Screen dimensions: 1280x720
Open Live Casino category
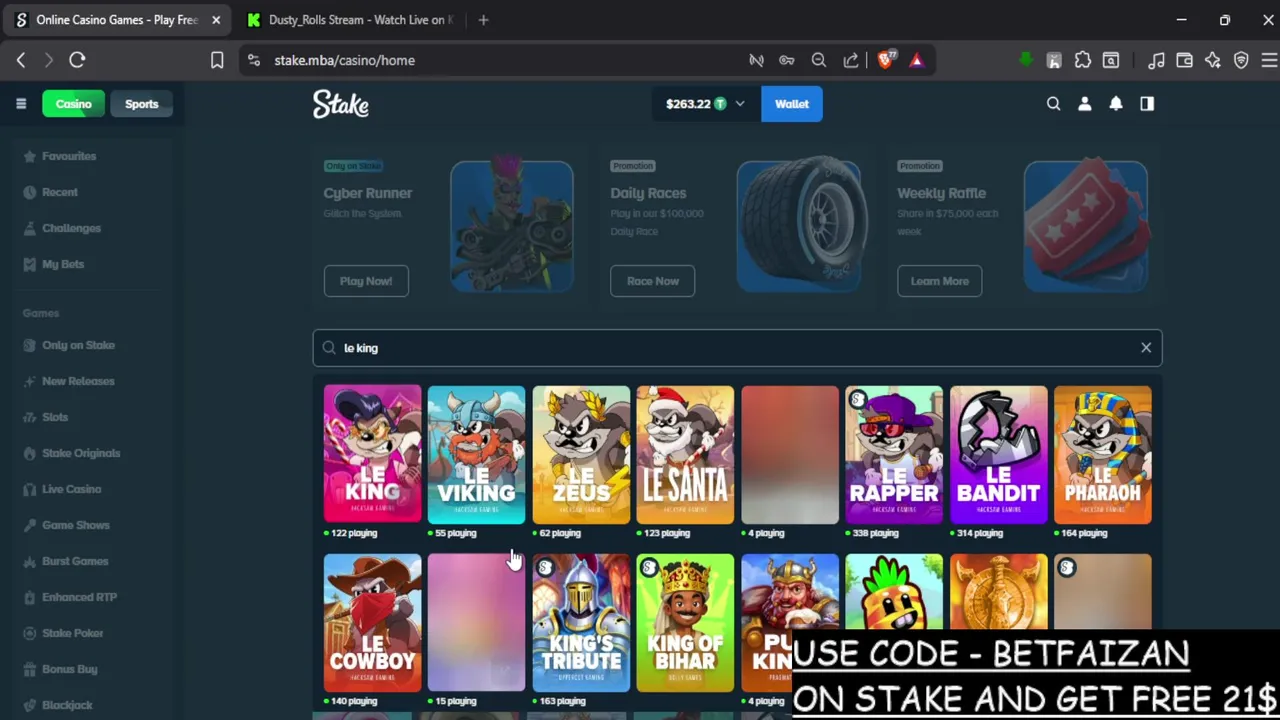(71, 489)
